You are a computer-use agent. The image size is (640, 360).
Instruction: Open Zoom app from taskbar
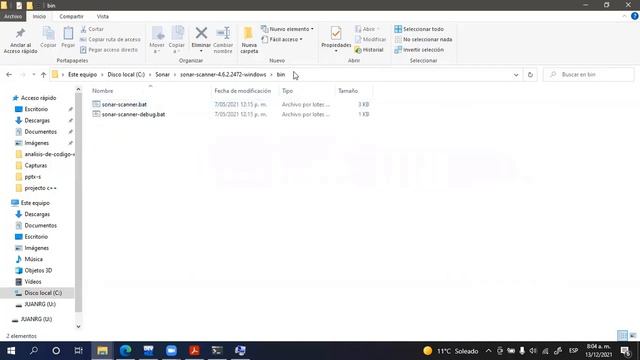(171, 351)
